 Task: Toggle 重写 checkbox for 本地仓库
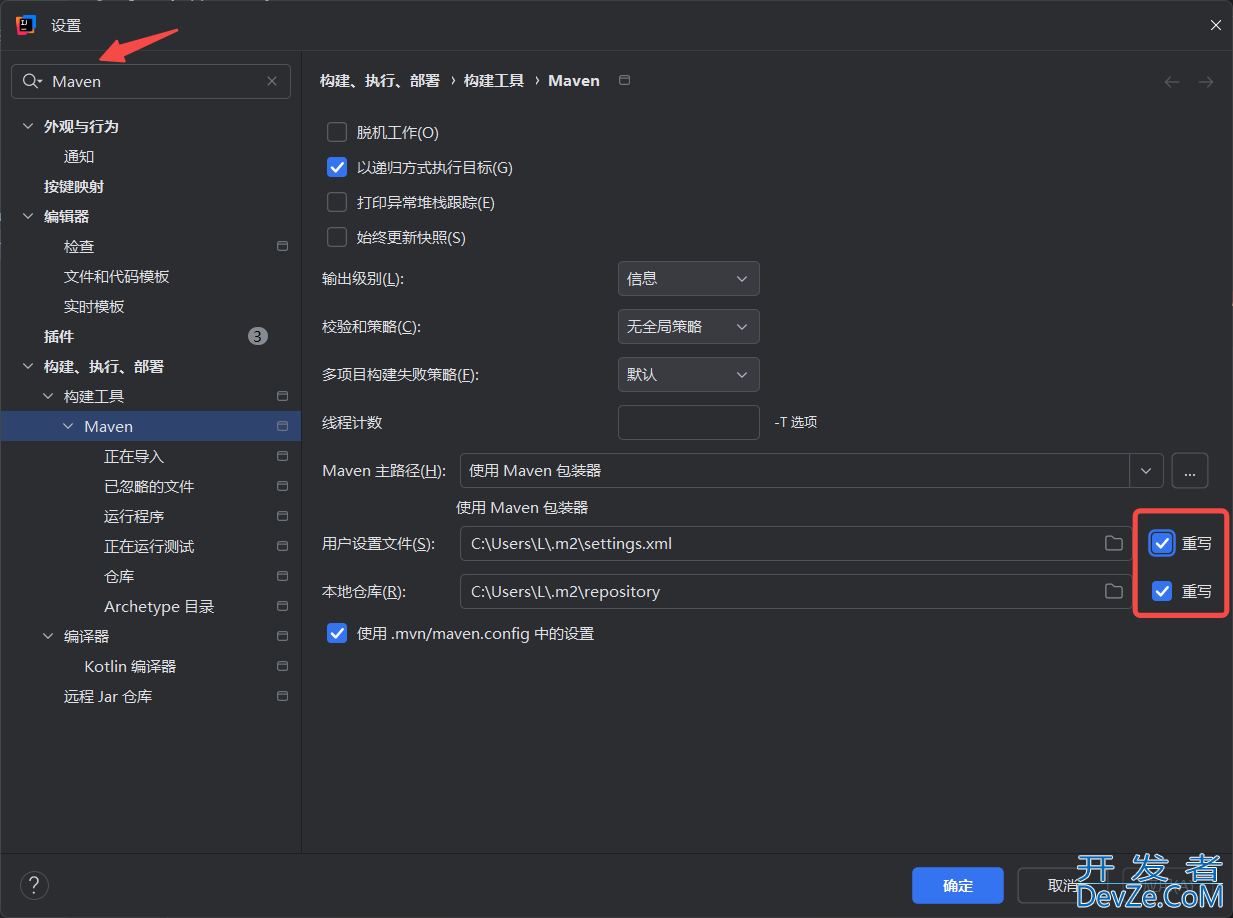[1162, 591]
